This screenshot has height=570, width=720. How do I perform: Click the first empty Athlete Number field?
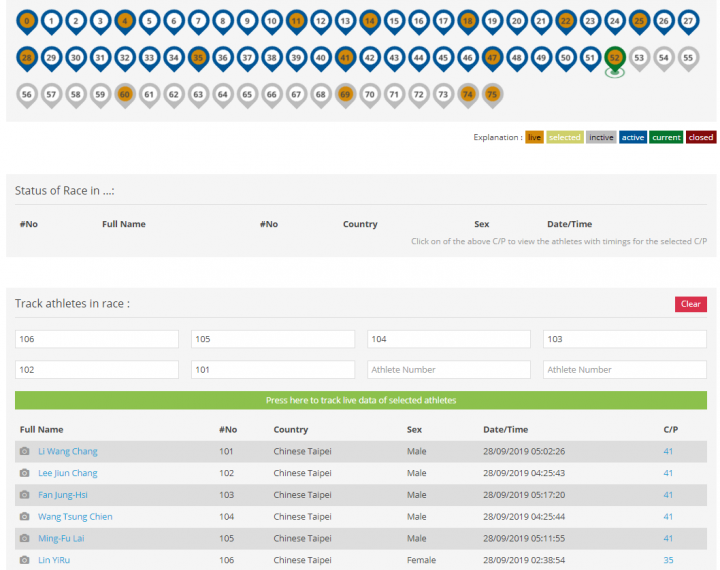[449, 370]
